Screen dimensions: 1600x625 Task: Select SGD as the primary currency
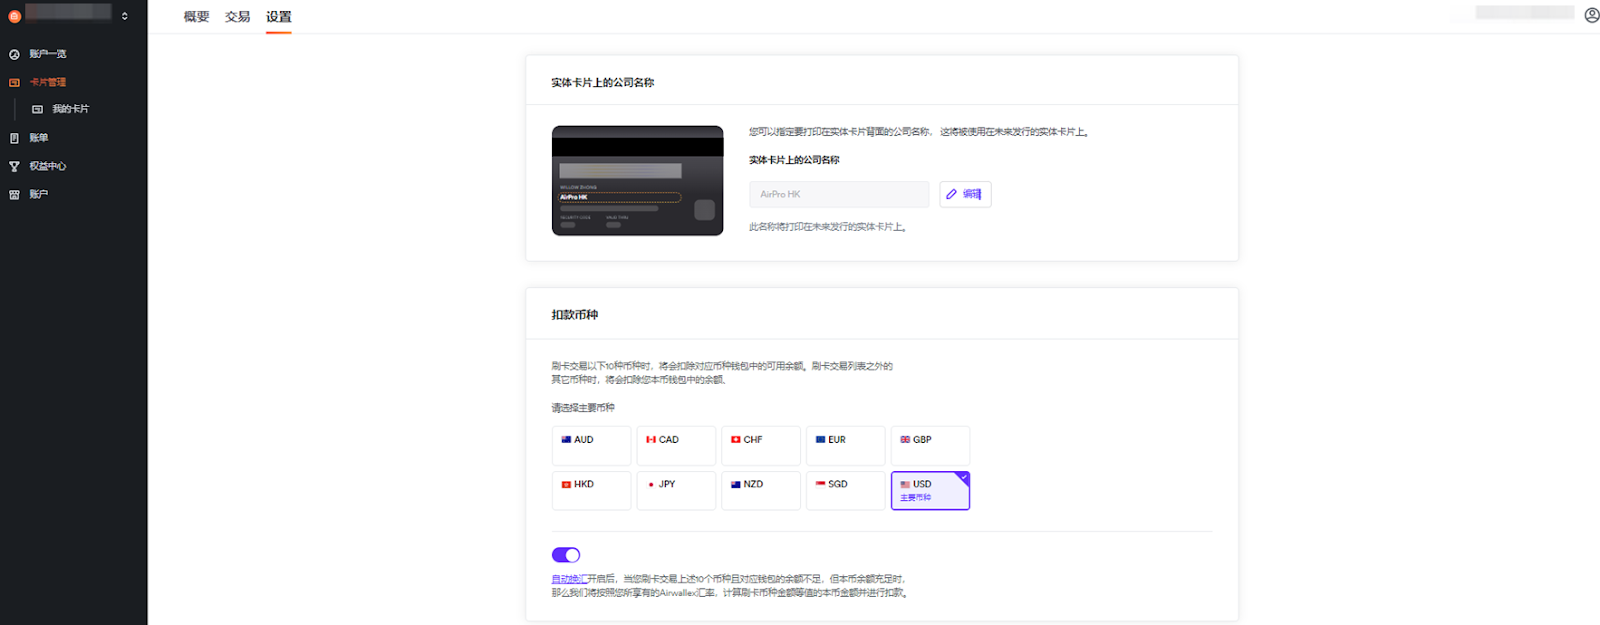point(846,491)
